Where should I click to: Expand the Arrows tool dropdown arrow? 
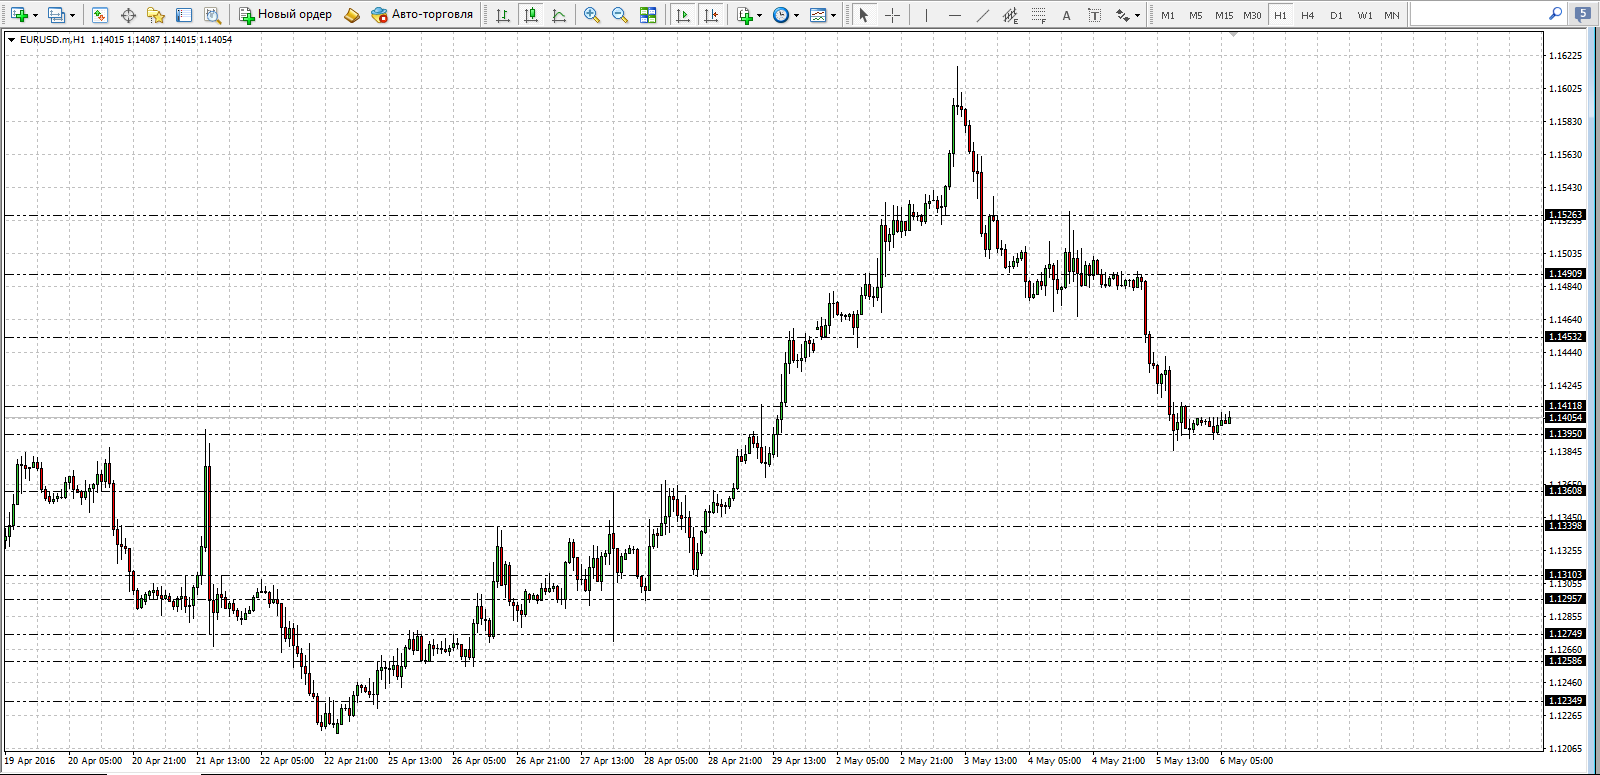[1138, 15]
